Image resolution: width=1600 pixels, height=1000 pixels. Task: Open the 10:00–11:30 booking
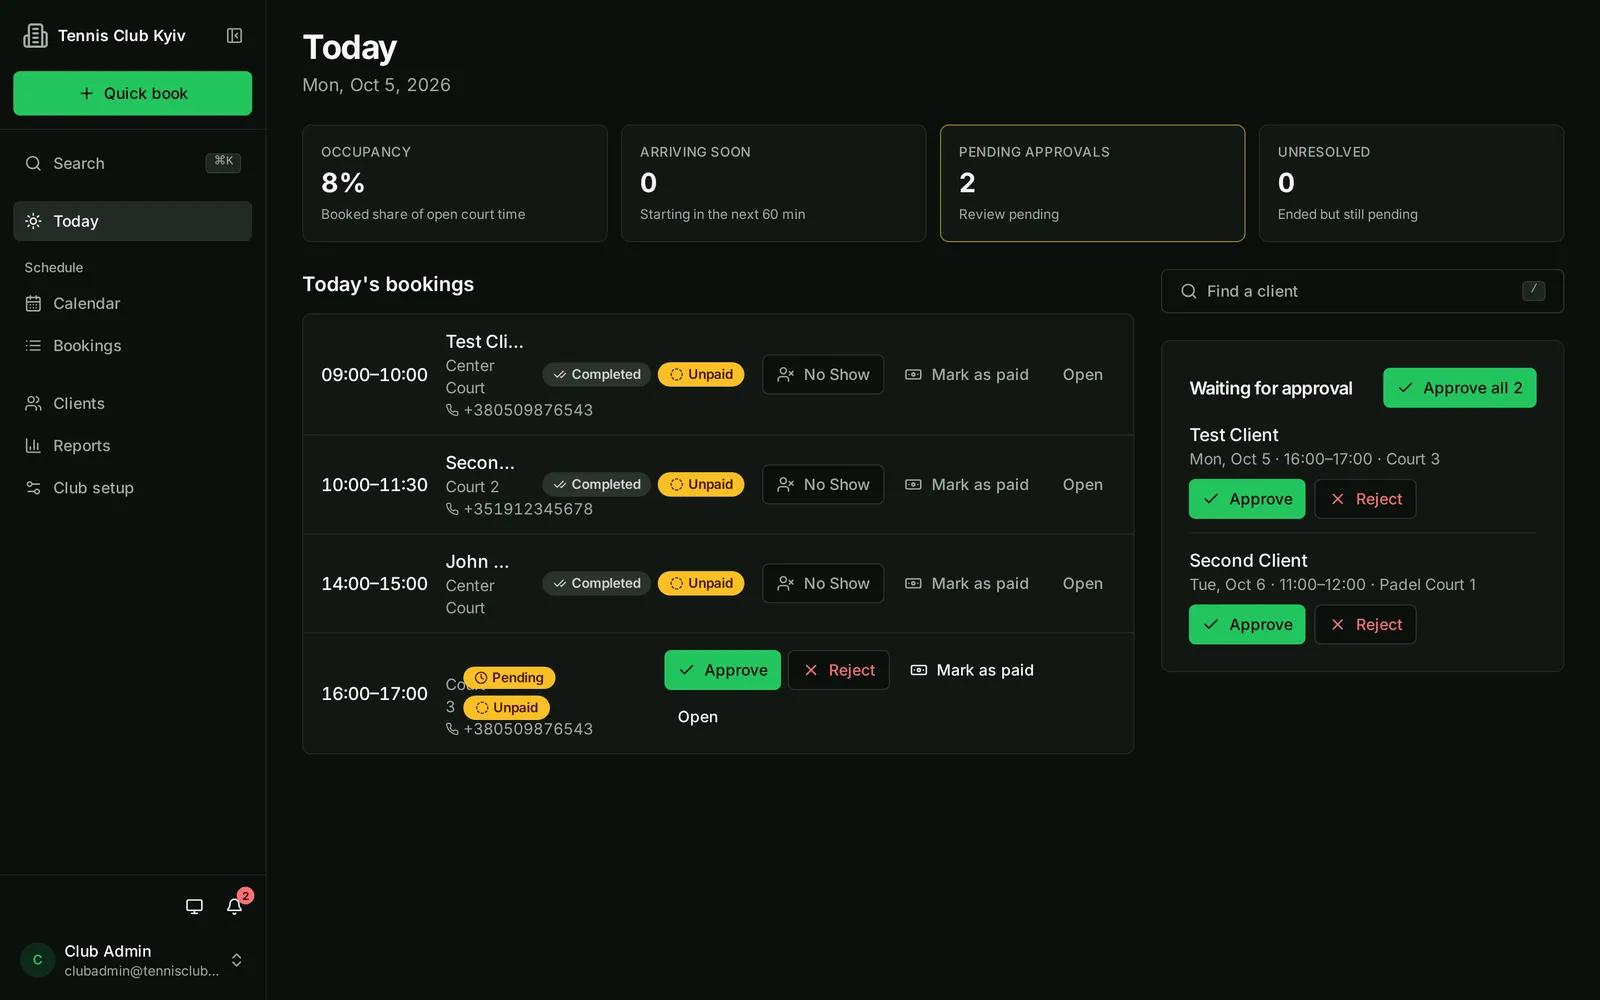click(1082, 484)
